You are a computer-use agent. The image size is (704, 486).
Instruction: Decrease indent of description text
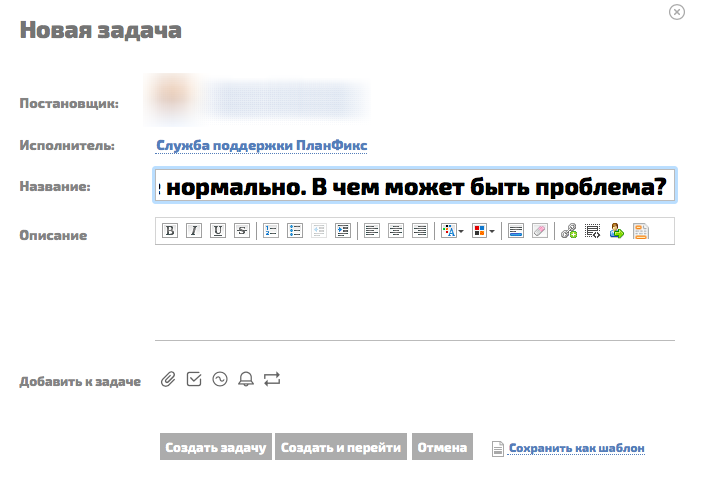319,231
